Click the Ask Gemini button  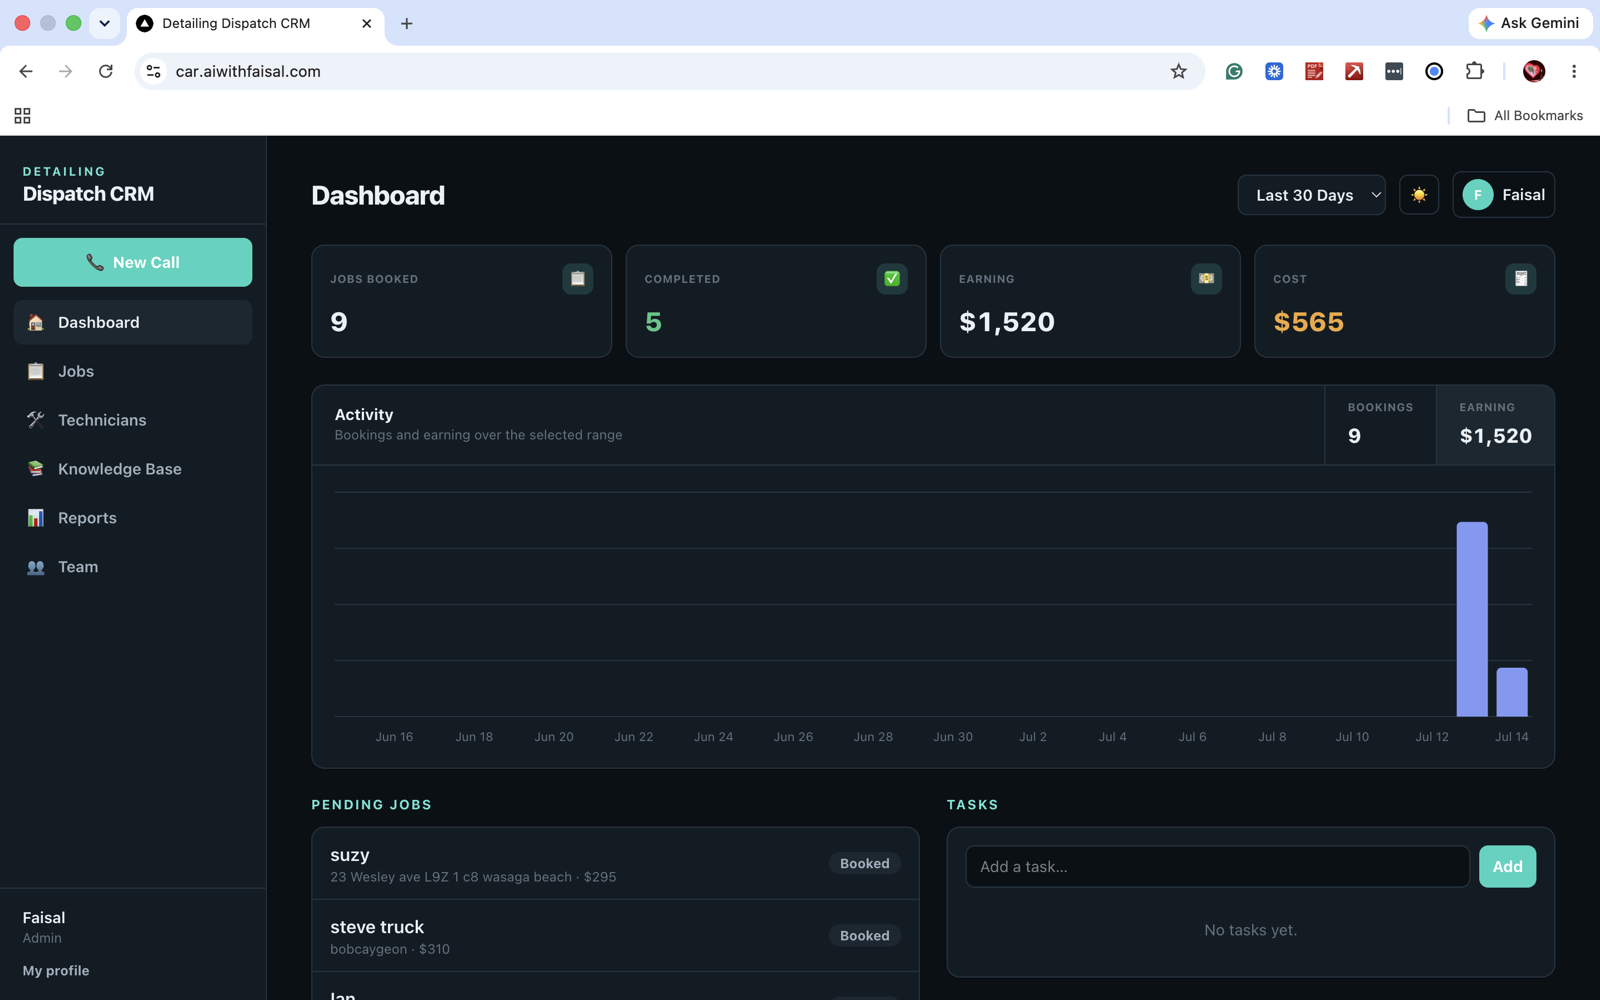1529,23
